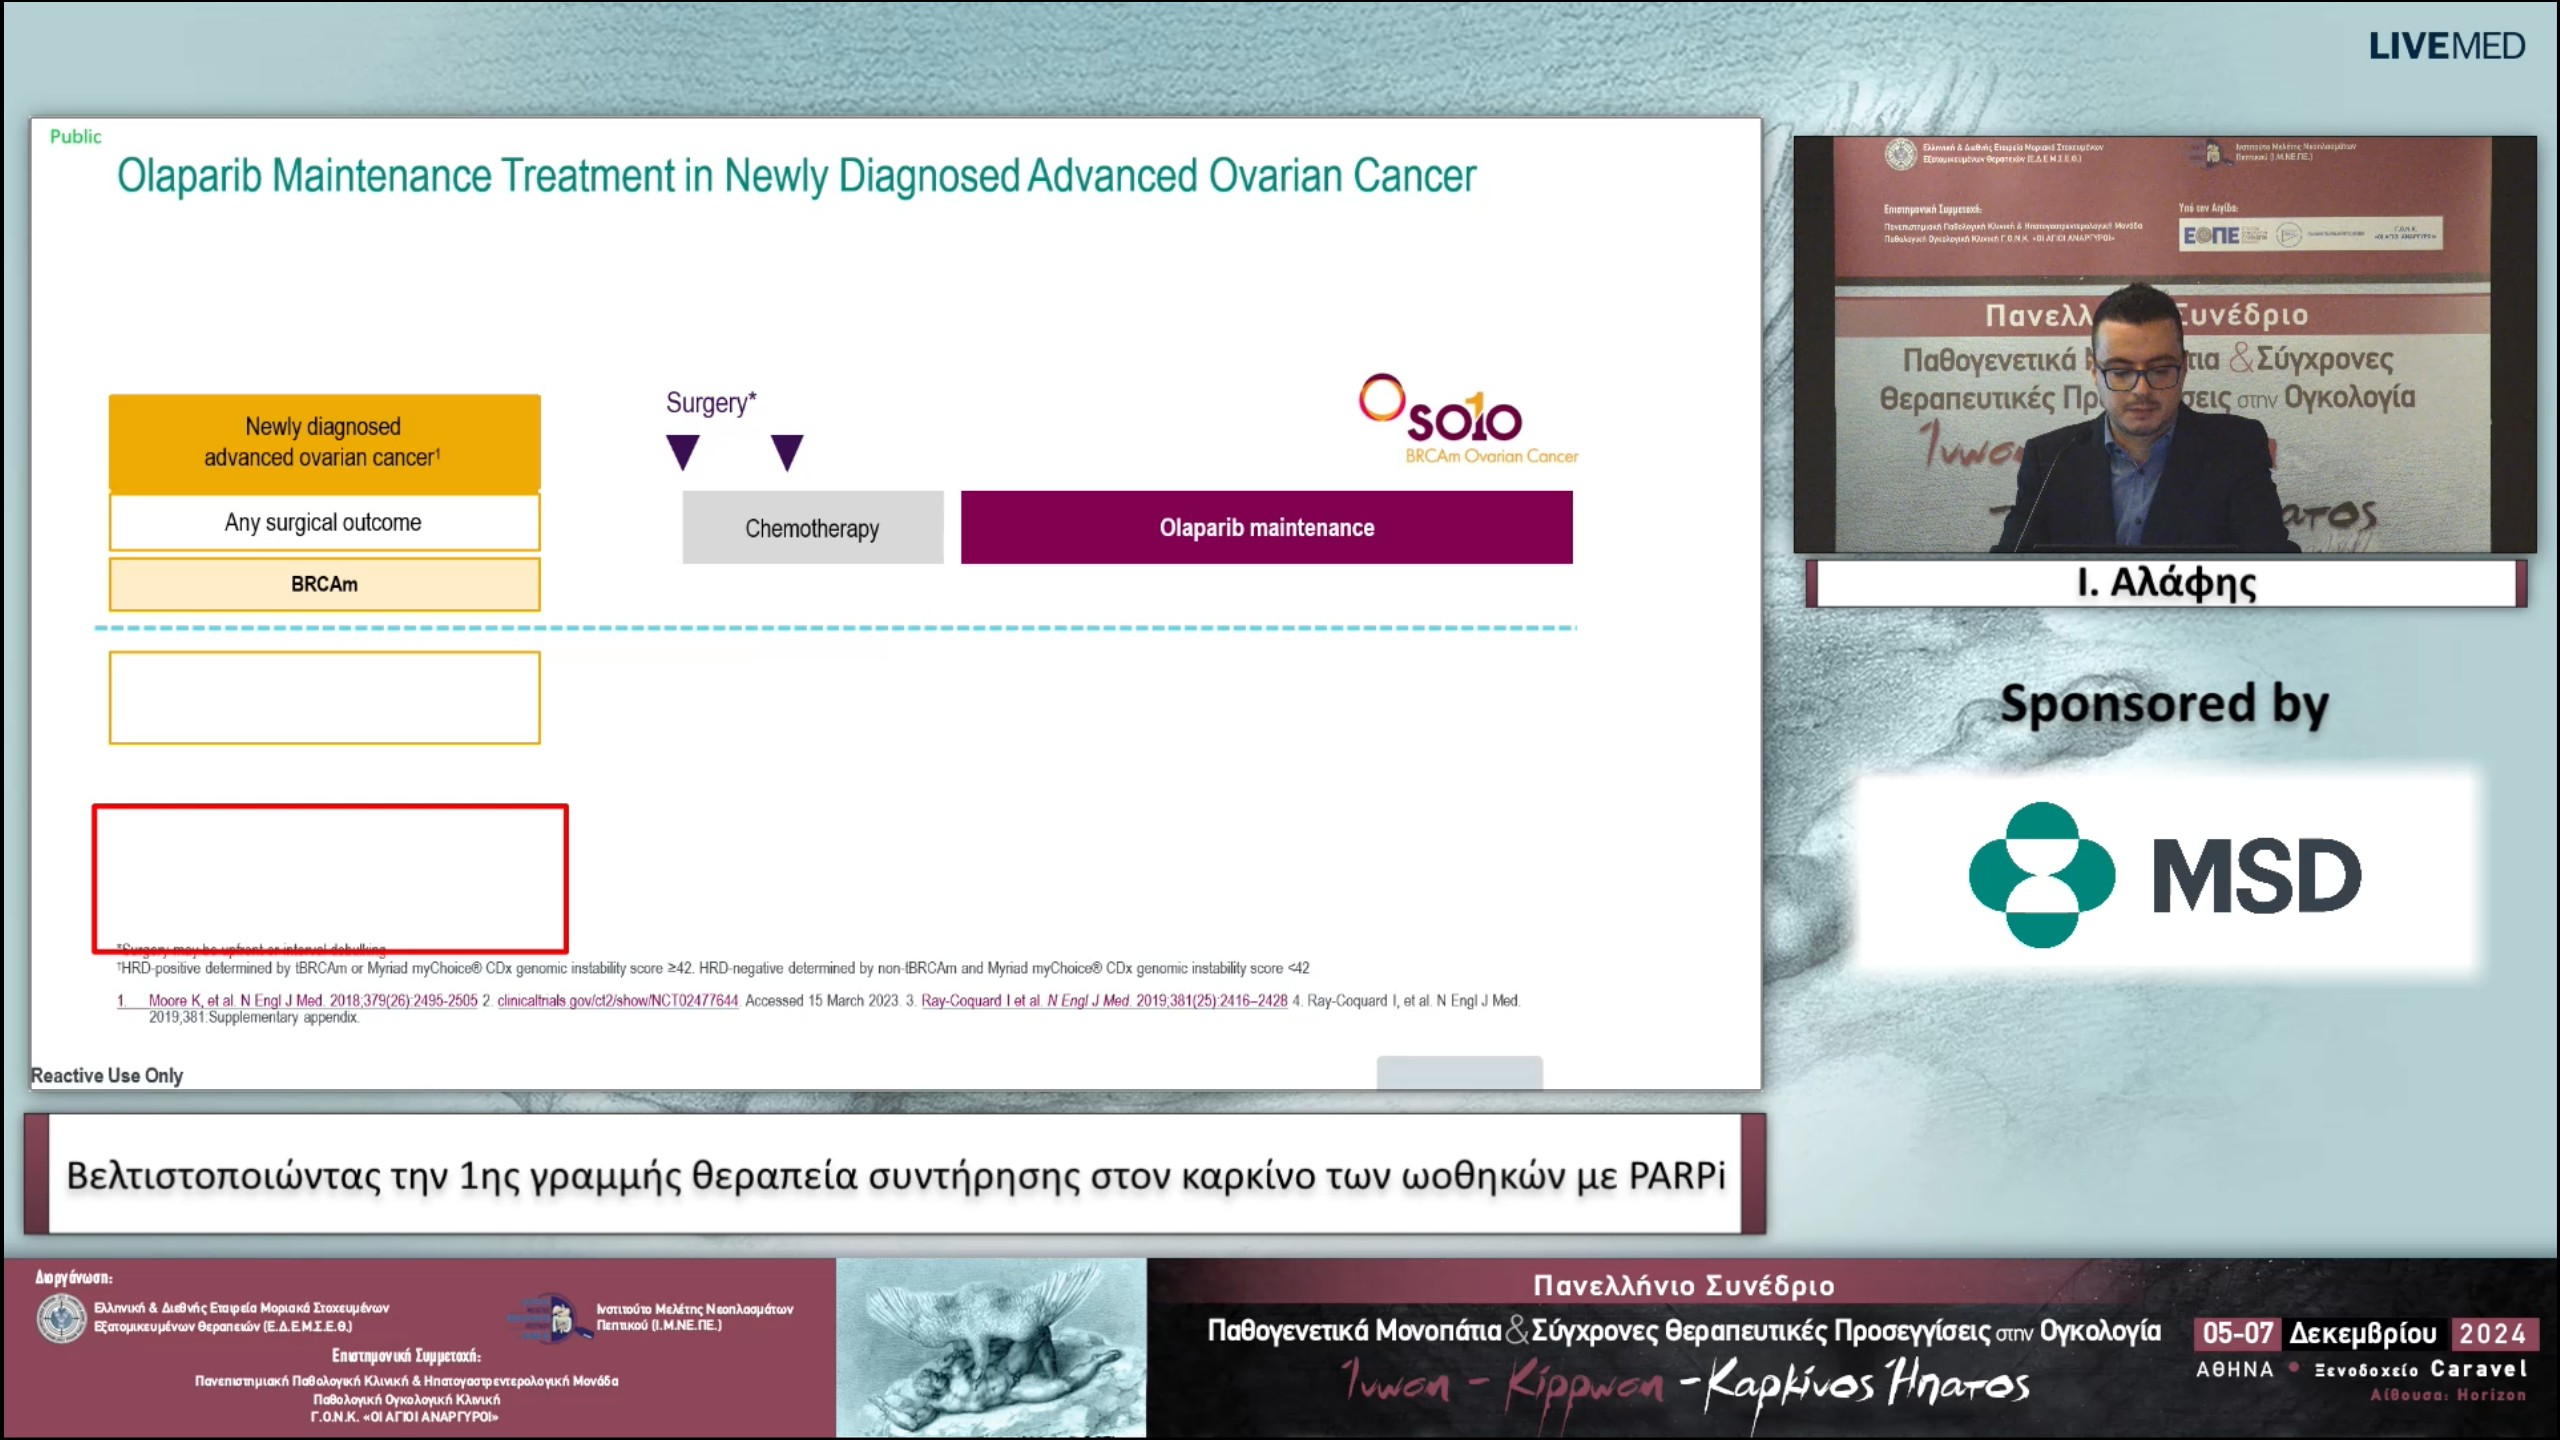The height and width of the screenshot is (1440, 2560).
Task: Click the Prometheus engraving image in the footer
Action: pos(991,1347)
